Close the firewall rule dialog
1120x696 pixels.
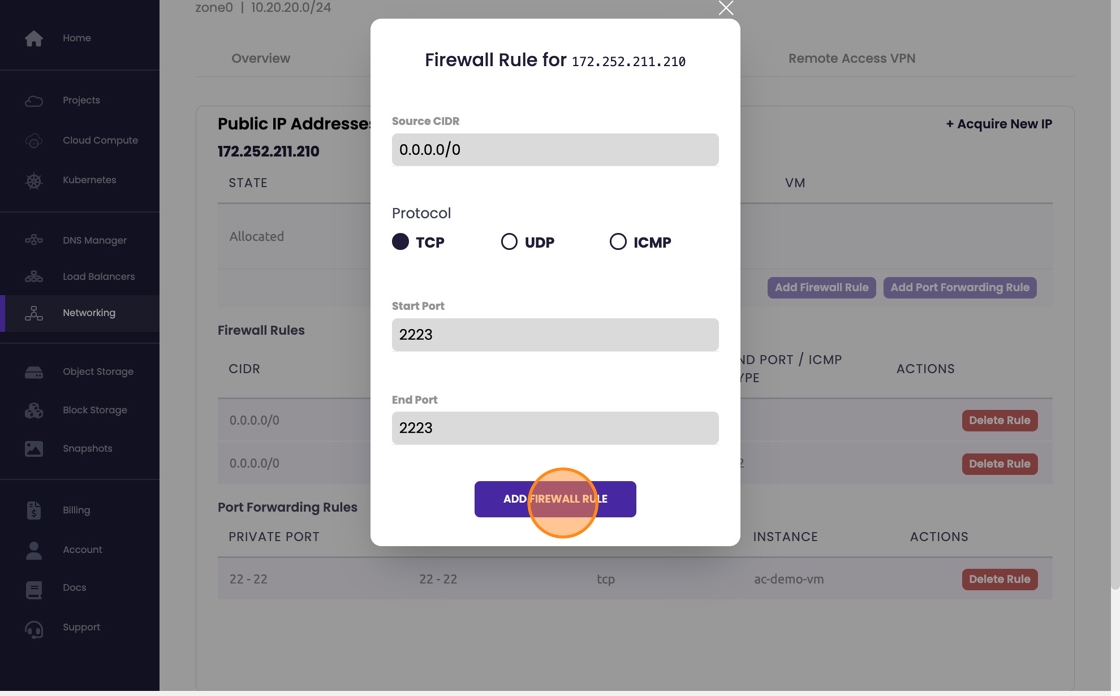click(726, 9)
